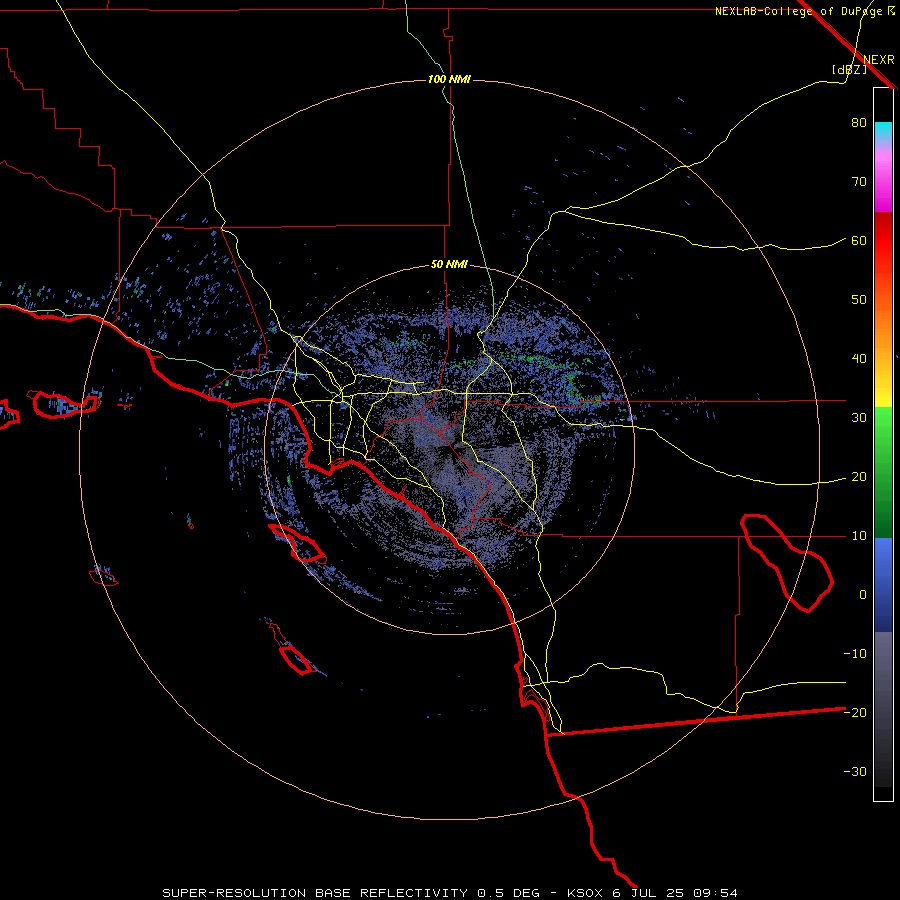
Task: Click the Salton Sea red outline on map
Action: 787,563
